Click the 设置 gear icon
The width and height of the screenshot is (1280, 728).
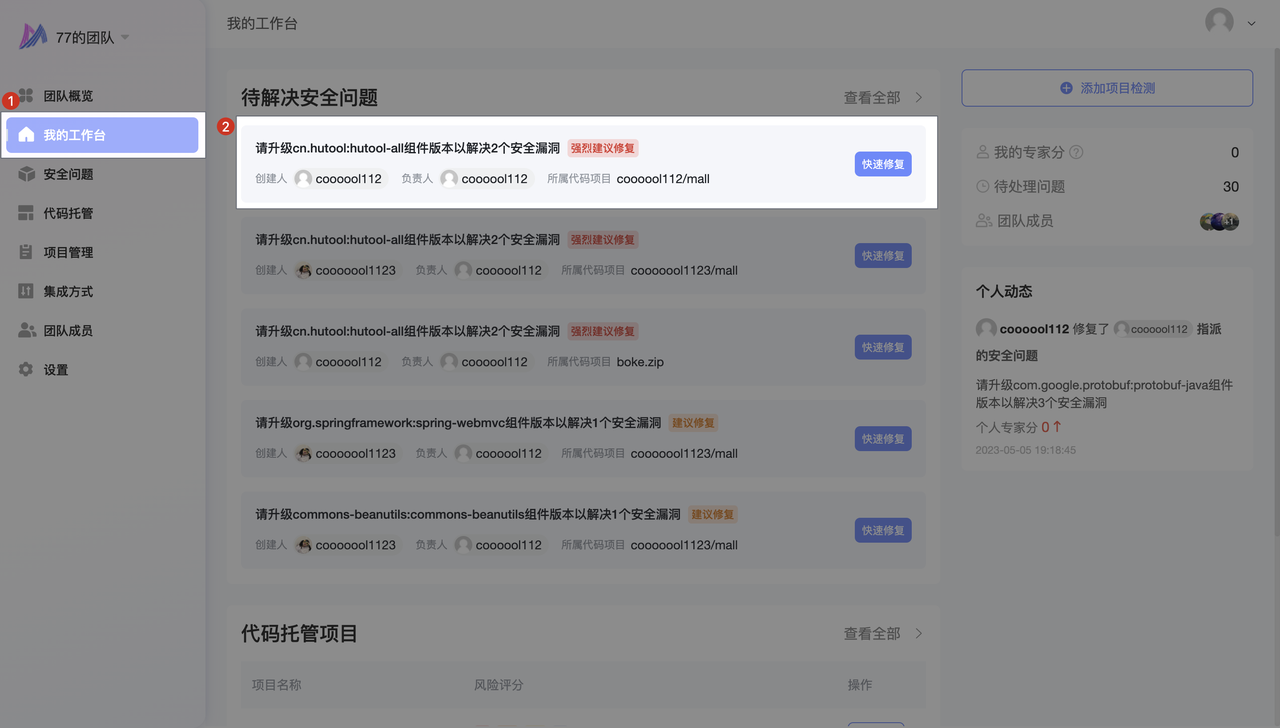point(26,369)
